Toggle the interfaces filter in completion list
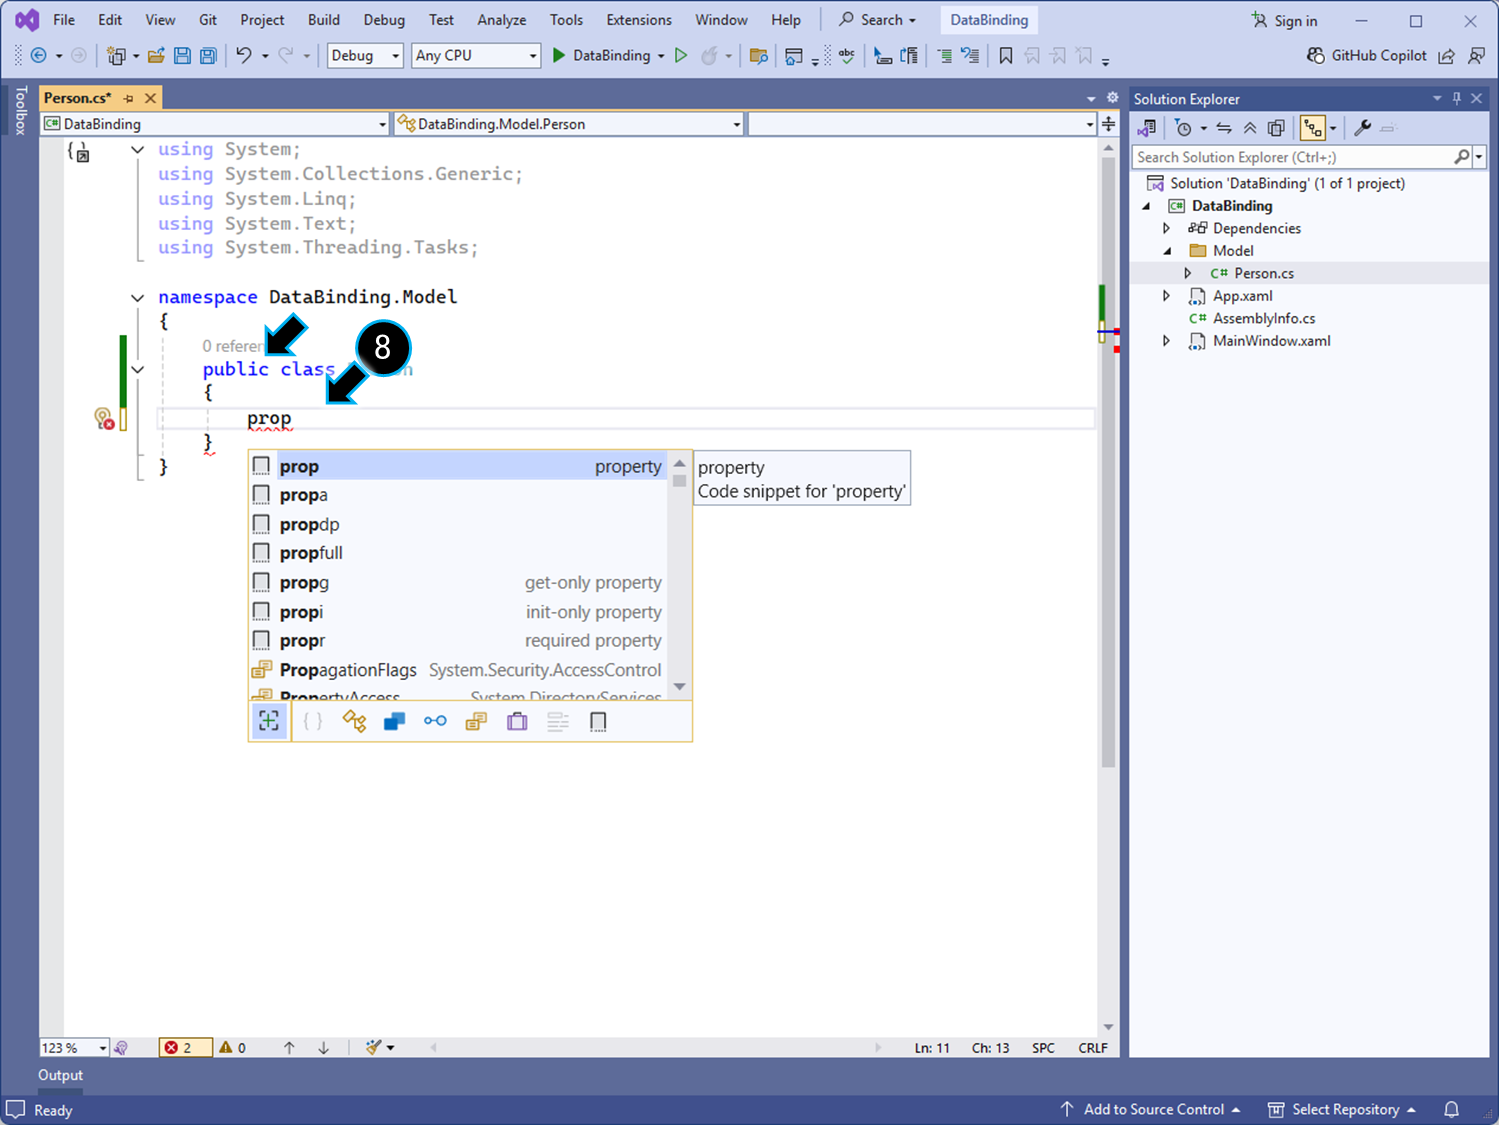Image resolution: width=1499 pixels, height=1125 pixels. pos(435,721)
